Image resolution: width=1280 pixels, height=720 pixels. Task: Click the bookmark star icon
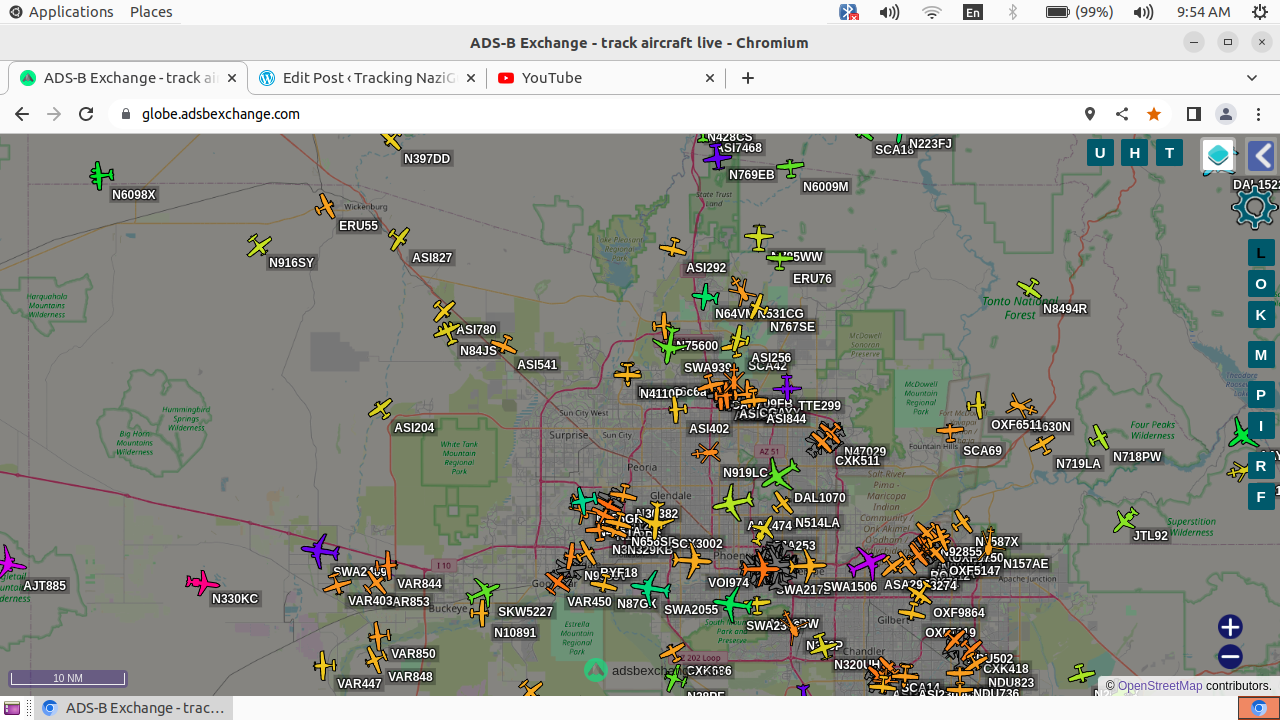[x=1154, y=114]
